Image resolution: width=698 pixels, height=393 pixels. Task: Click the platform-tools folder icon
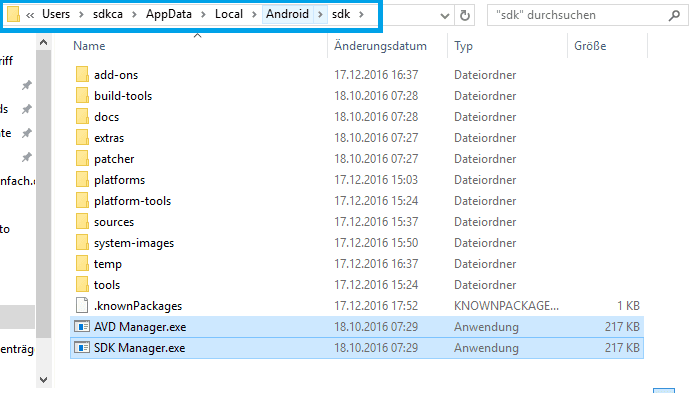[82, 200]
